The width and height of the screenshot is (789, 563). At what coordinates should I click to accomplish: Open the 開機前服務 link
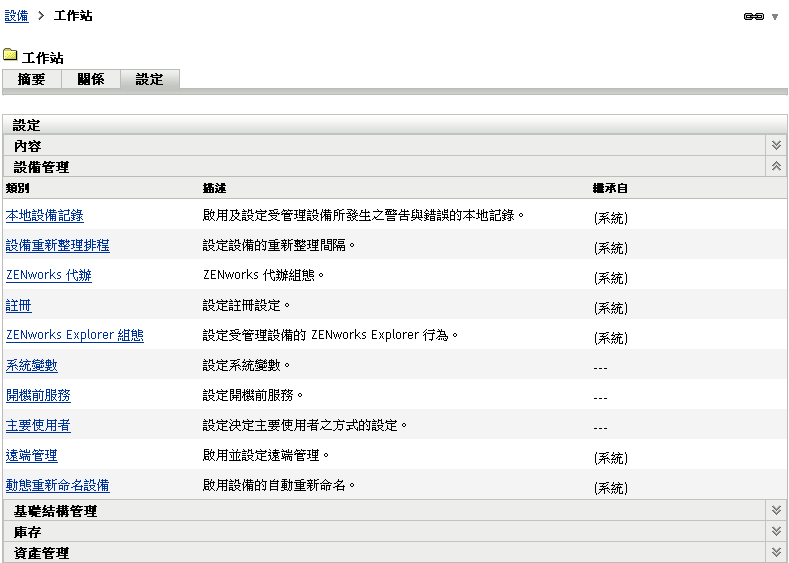tap(38, 395)
